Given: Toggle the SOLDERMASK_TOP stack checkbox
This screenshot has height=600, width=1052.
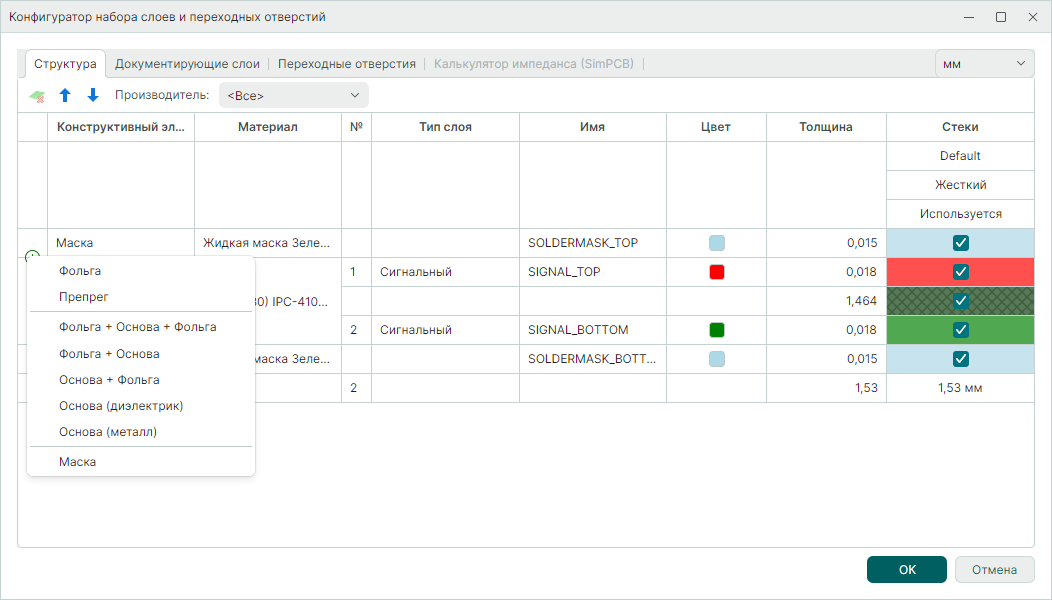Looking at the screenshot, I should (960, 243).
